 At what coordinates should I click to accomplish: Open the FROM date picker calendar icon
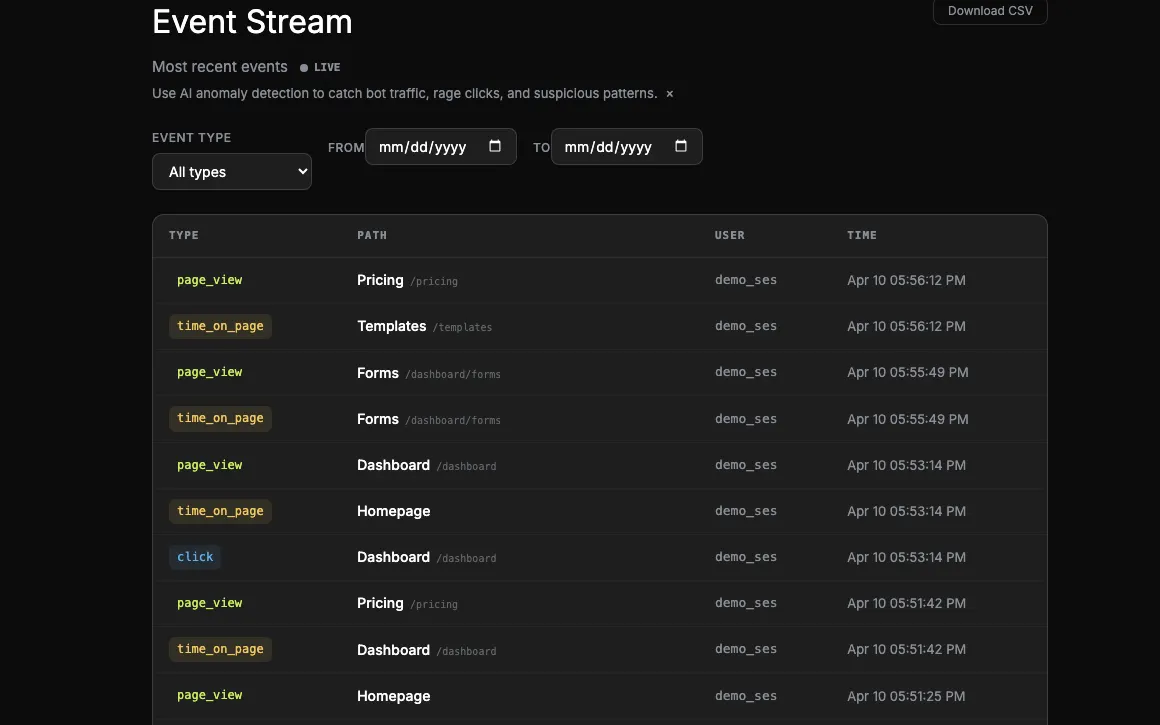[x=494, y=146]
